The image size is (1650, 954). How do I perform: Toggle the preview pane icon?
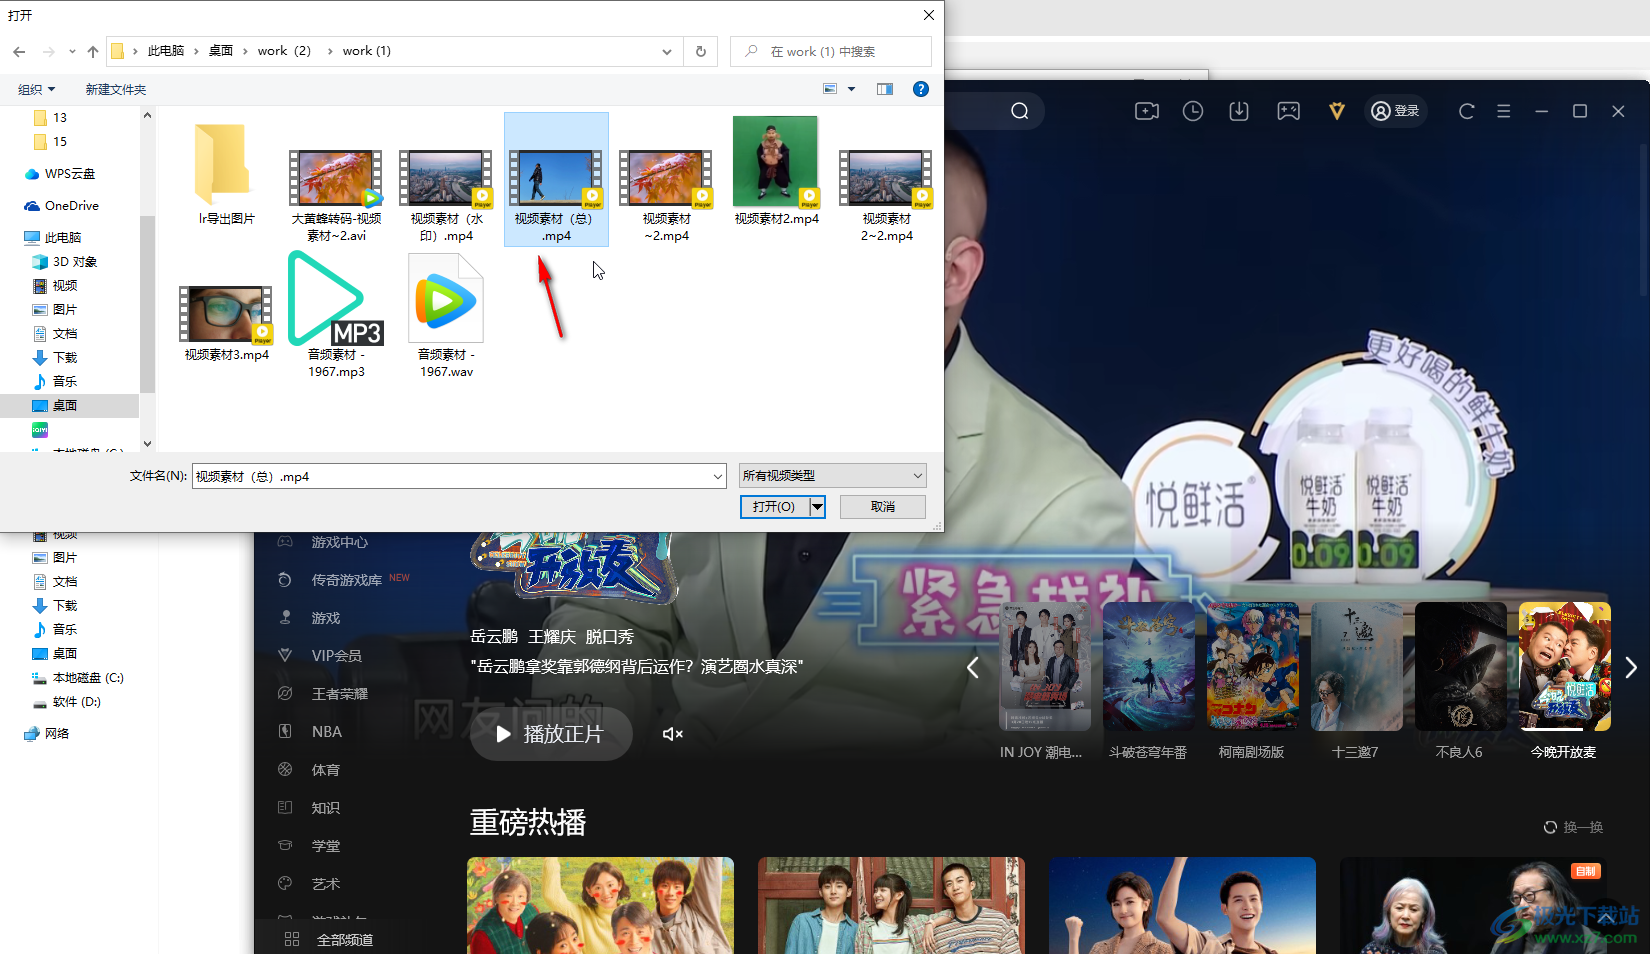(885, 89)
